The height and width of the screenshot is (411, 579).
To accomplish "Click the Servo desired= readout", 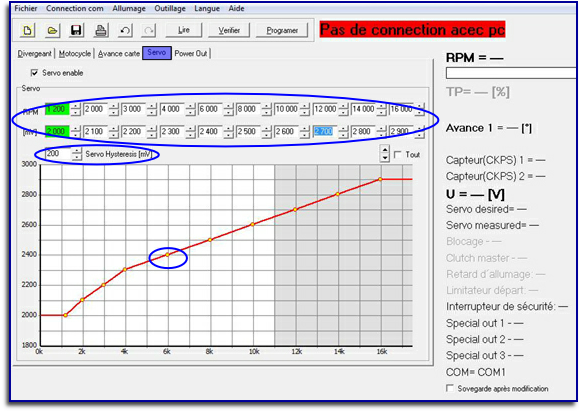I will [486, 209].
